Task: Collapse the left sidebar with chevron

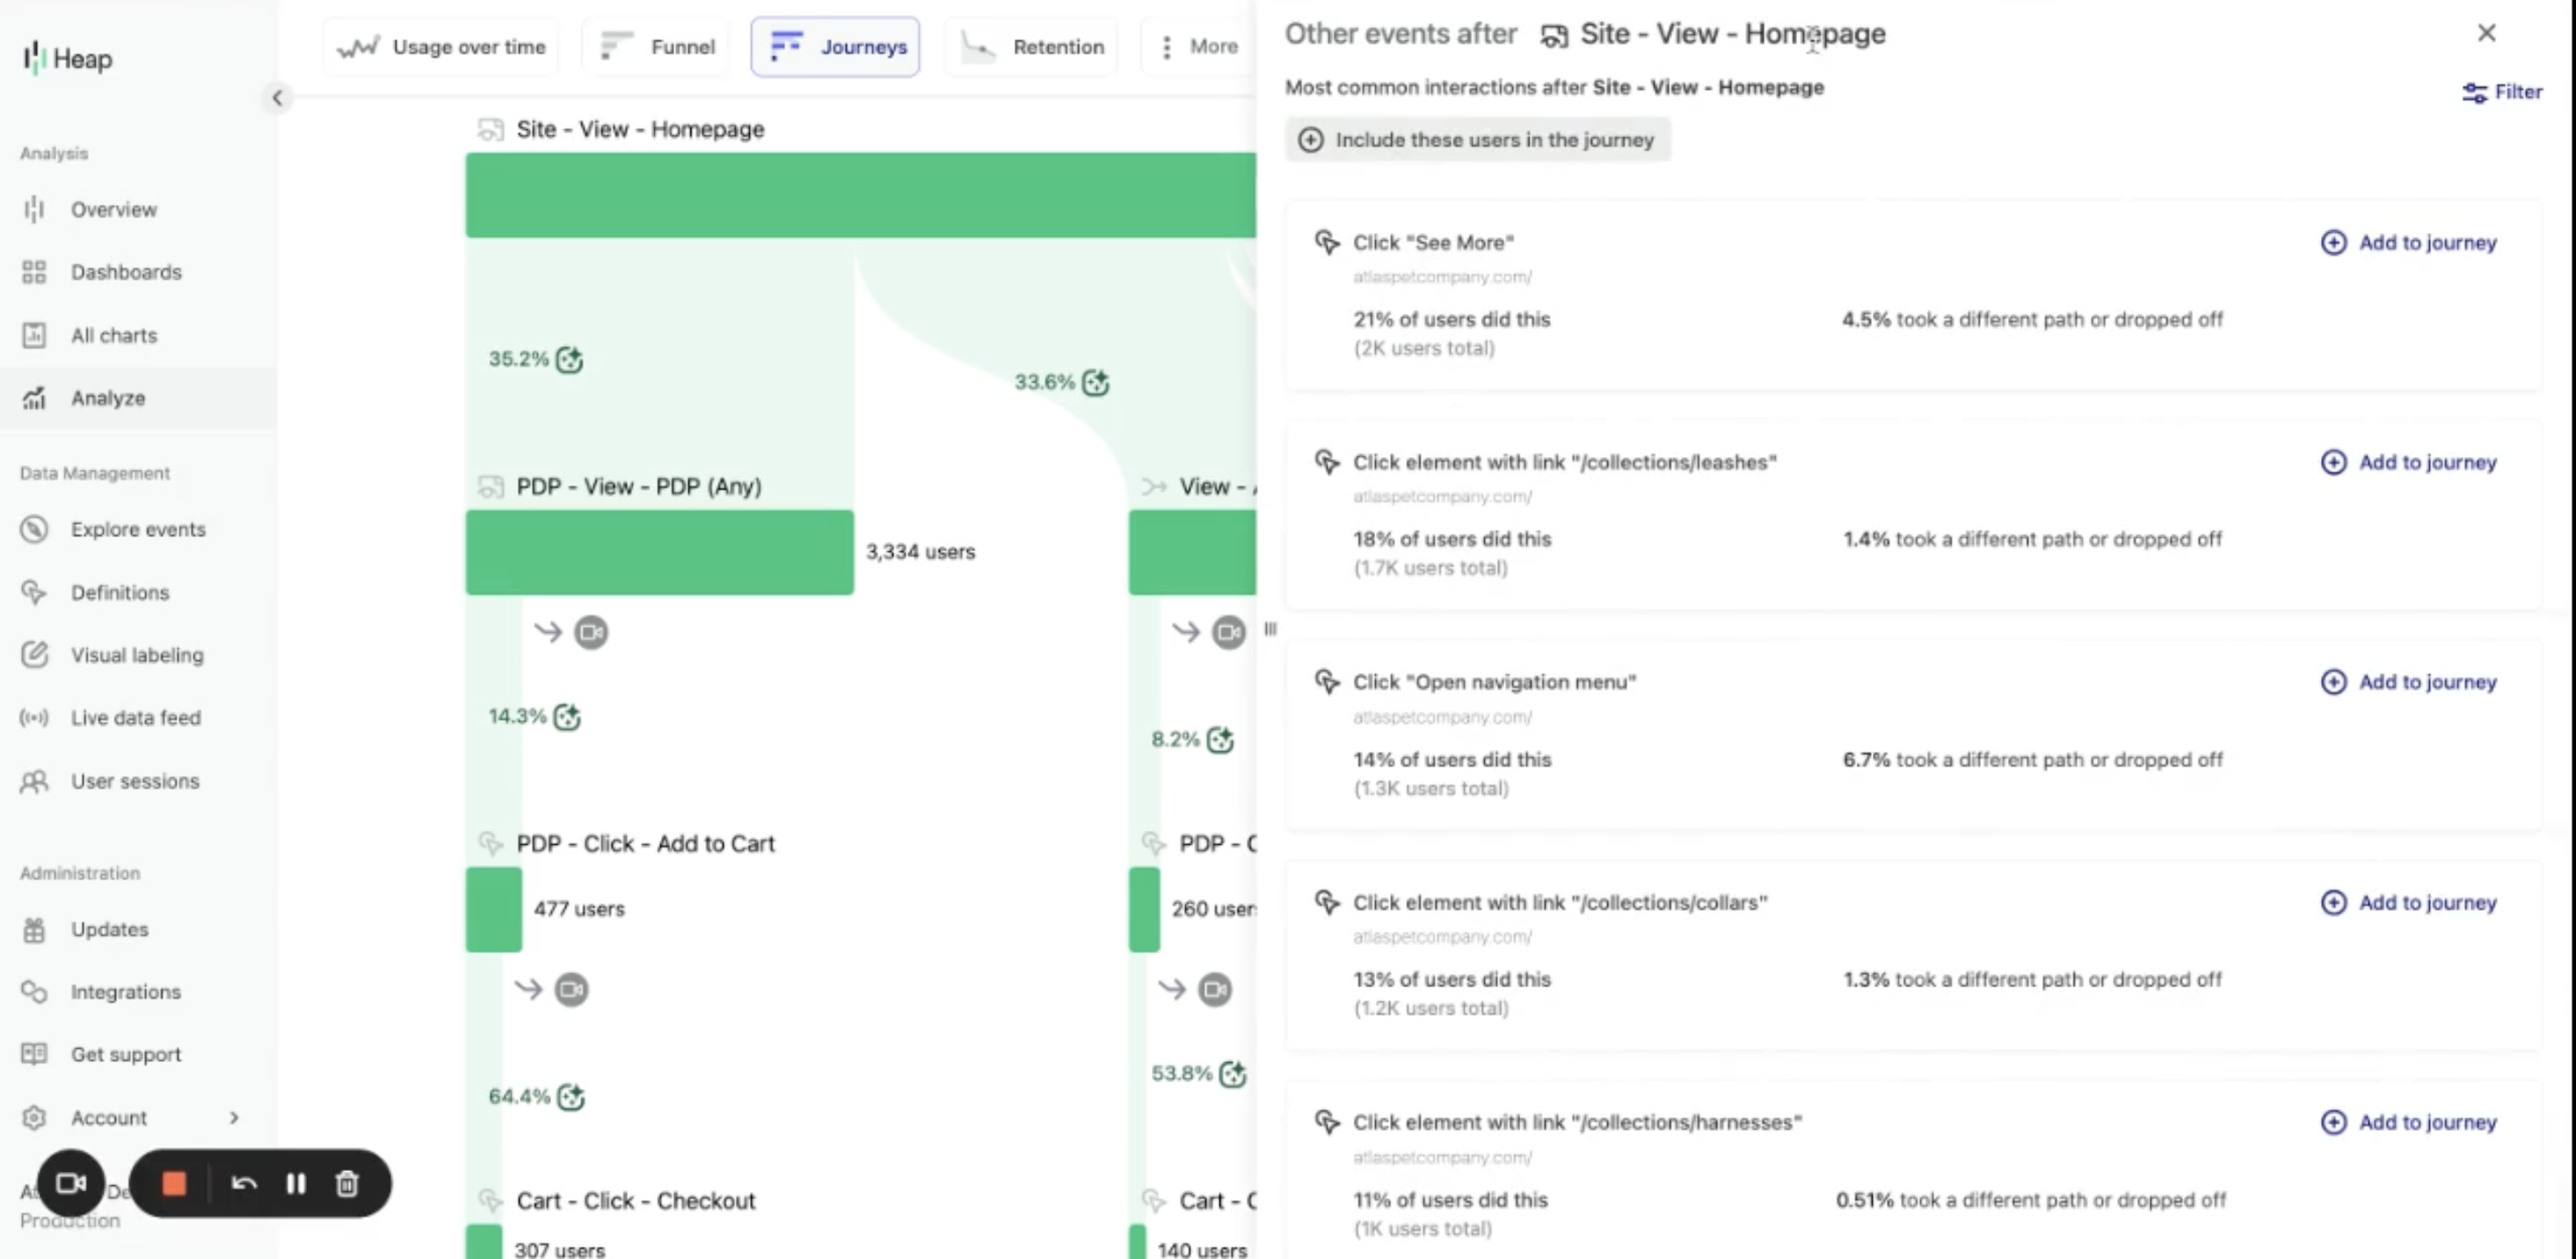Action: [x=277, y=98]
